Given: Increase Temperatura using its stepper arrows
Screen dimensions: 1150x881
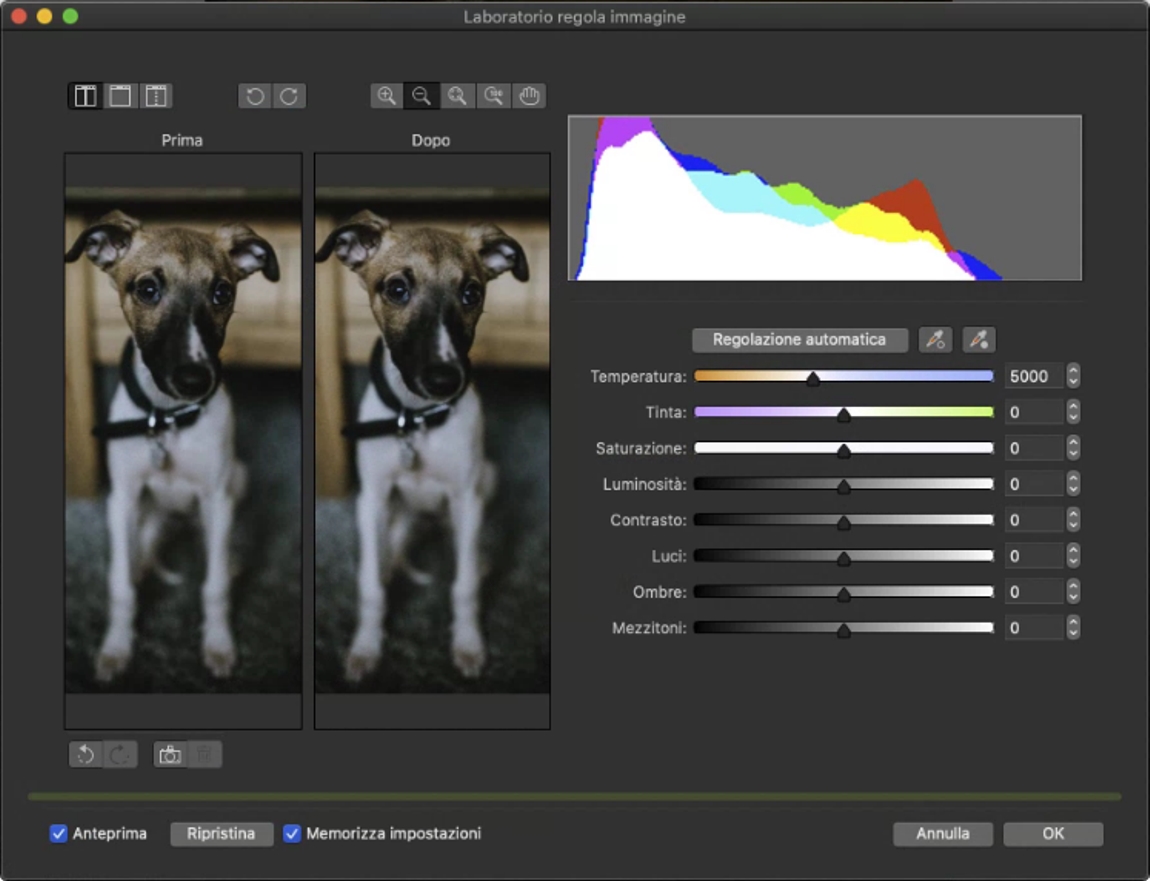Looking at the screenshot, I should click(x=1073, y=371).
